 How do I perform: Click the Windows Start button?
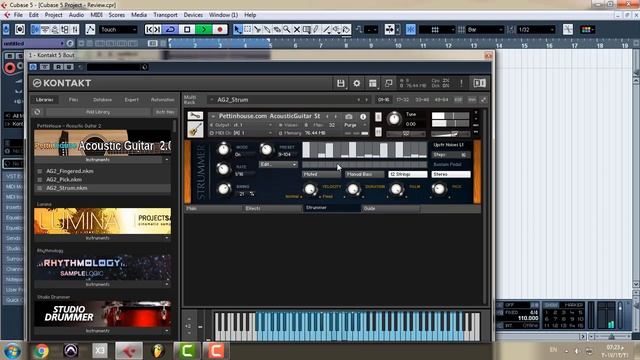tap(12, 351)
